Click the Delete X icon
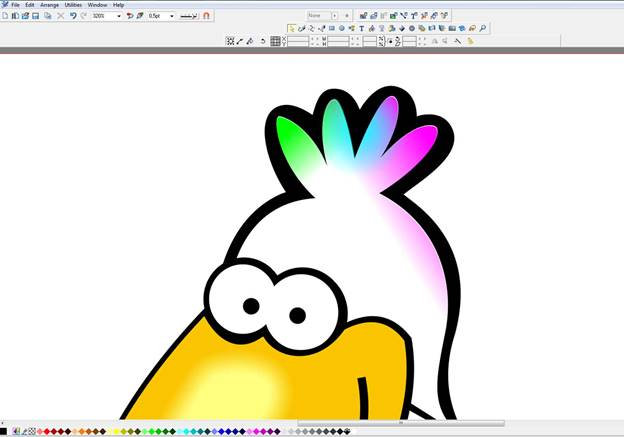 [60, 16]
